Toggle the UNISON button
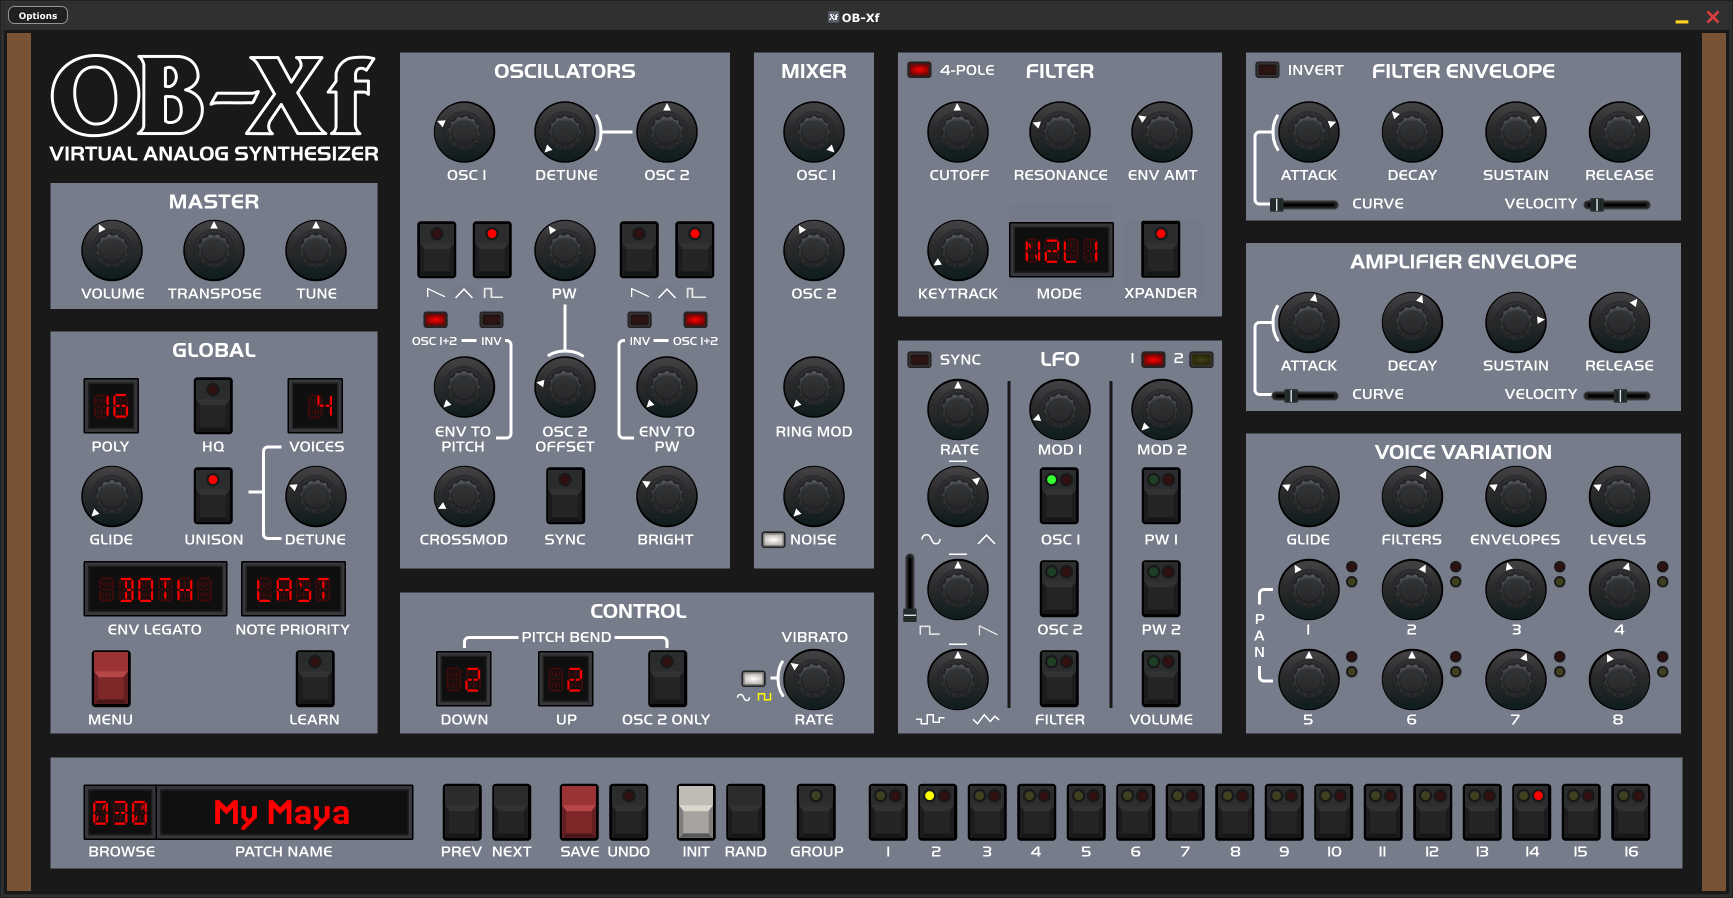1733x898 pixels. click(x=213, y=496)
